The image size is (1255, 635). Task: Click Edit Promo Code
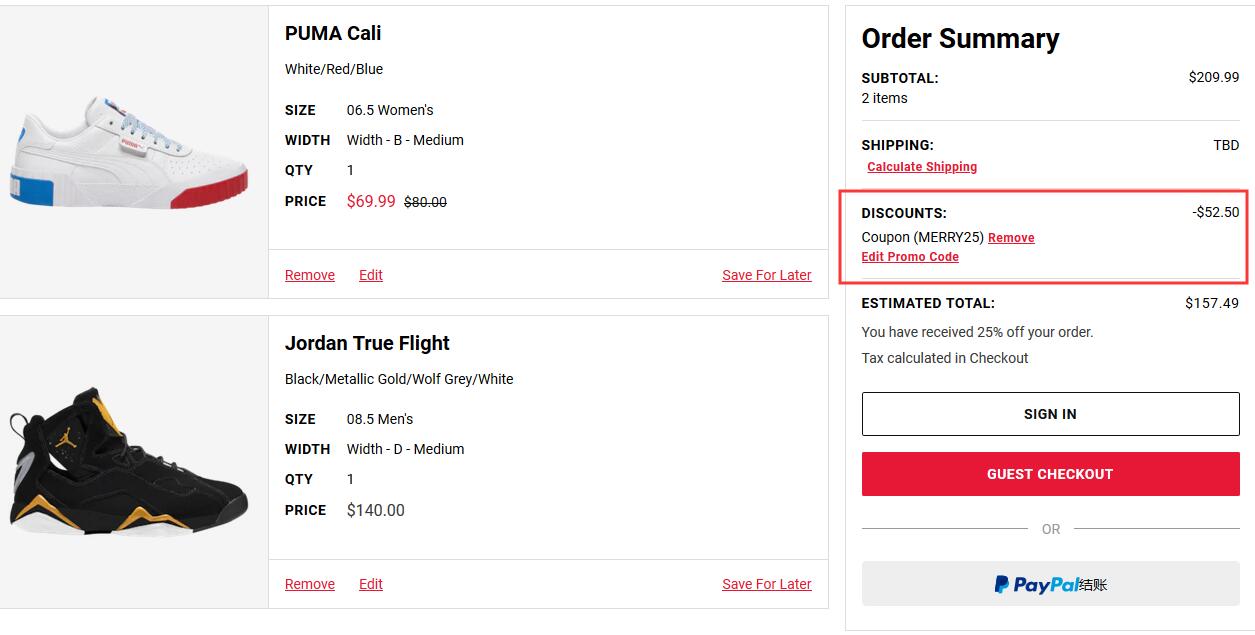point(910,257)
